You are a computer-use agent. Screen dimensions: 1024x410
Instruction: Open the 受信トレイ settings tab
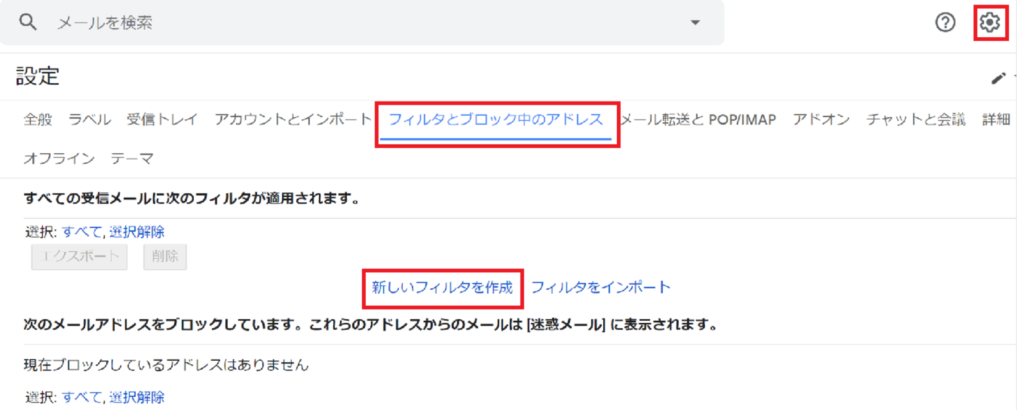[x=162, y=120]
